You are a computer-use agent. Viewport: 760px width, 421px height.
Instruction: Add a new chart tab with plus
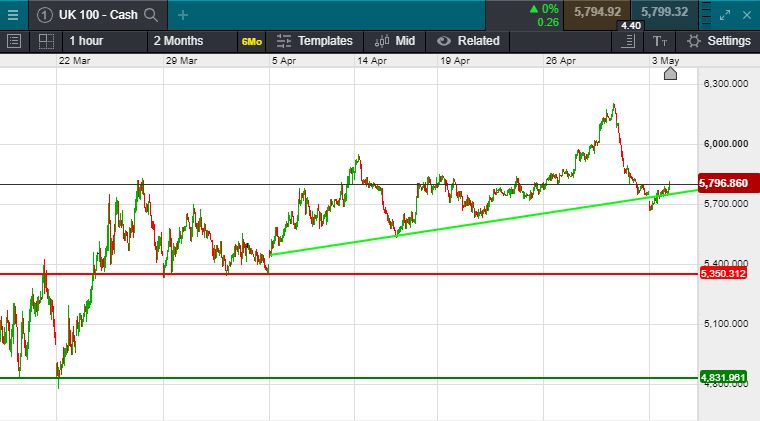click(183, 15)
